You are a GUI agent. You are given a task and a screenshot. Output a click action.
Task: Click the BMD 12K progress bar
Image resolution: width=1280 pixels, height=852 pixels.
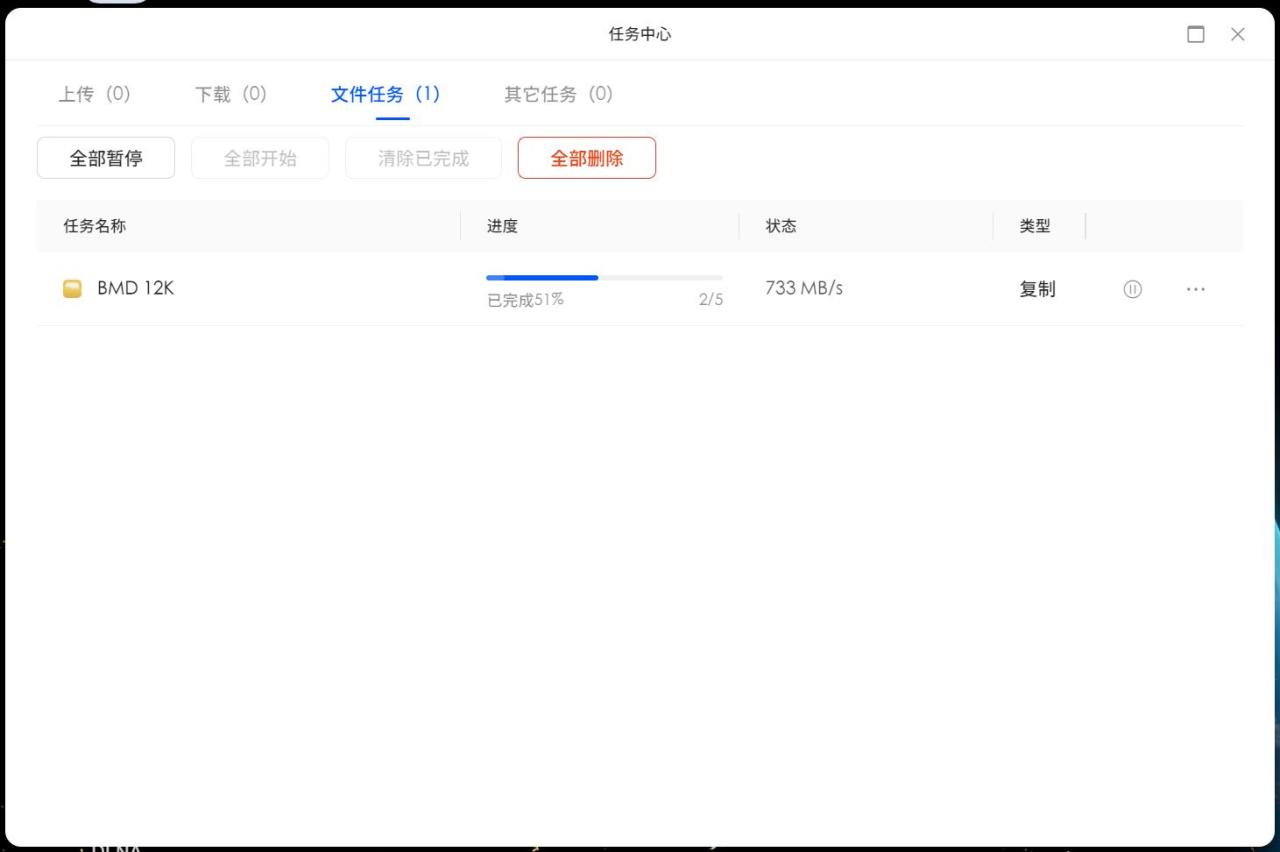pos(604,277)
